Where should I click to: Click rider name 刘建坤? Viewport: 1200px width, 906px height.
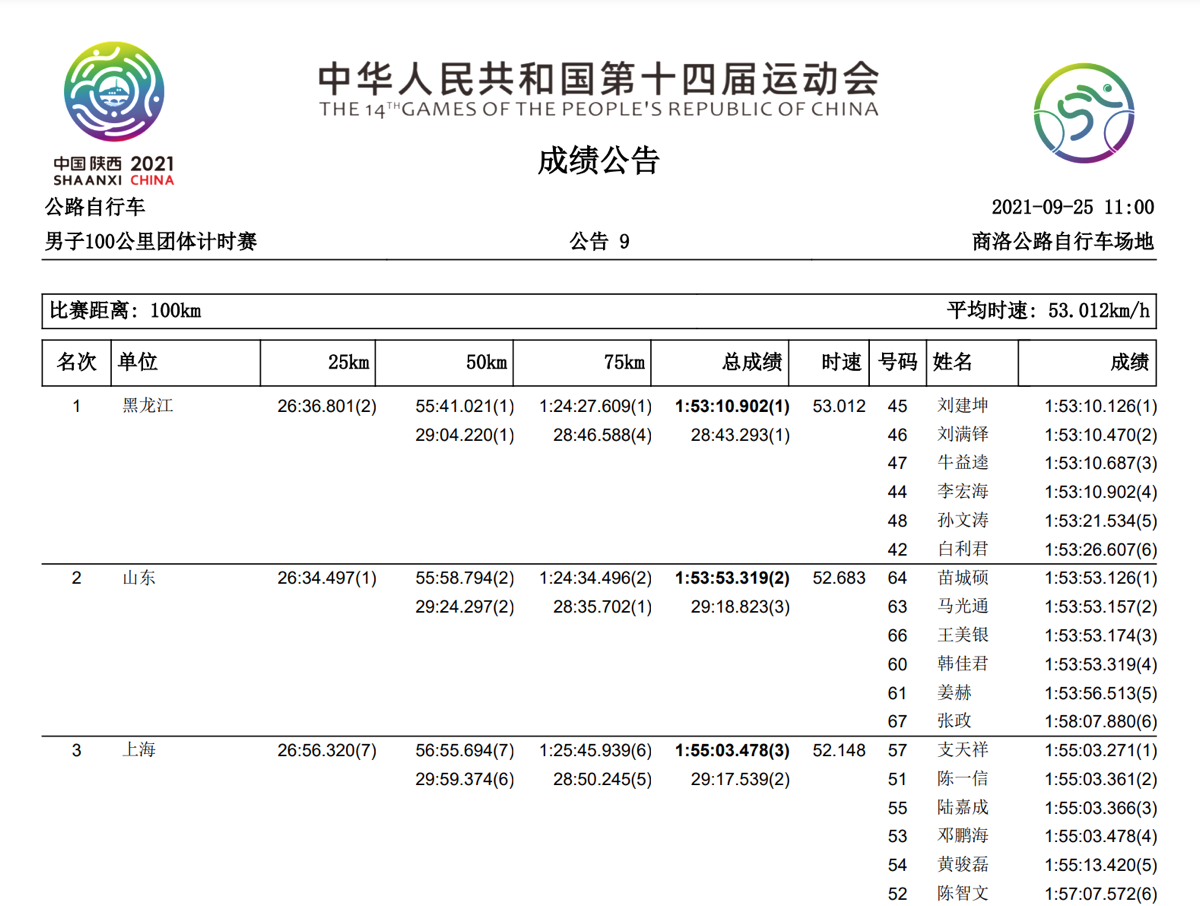coord(964,406)
